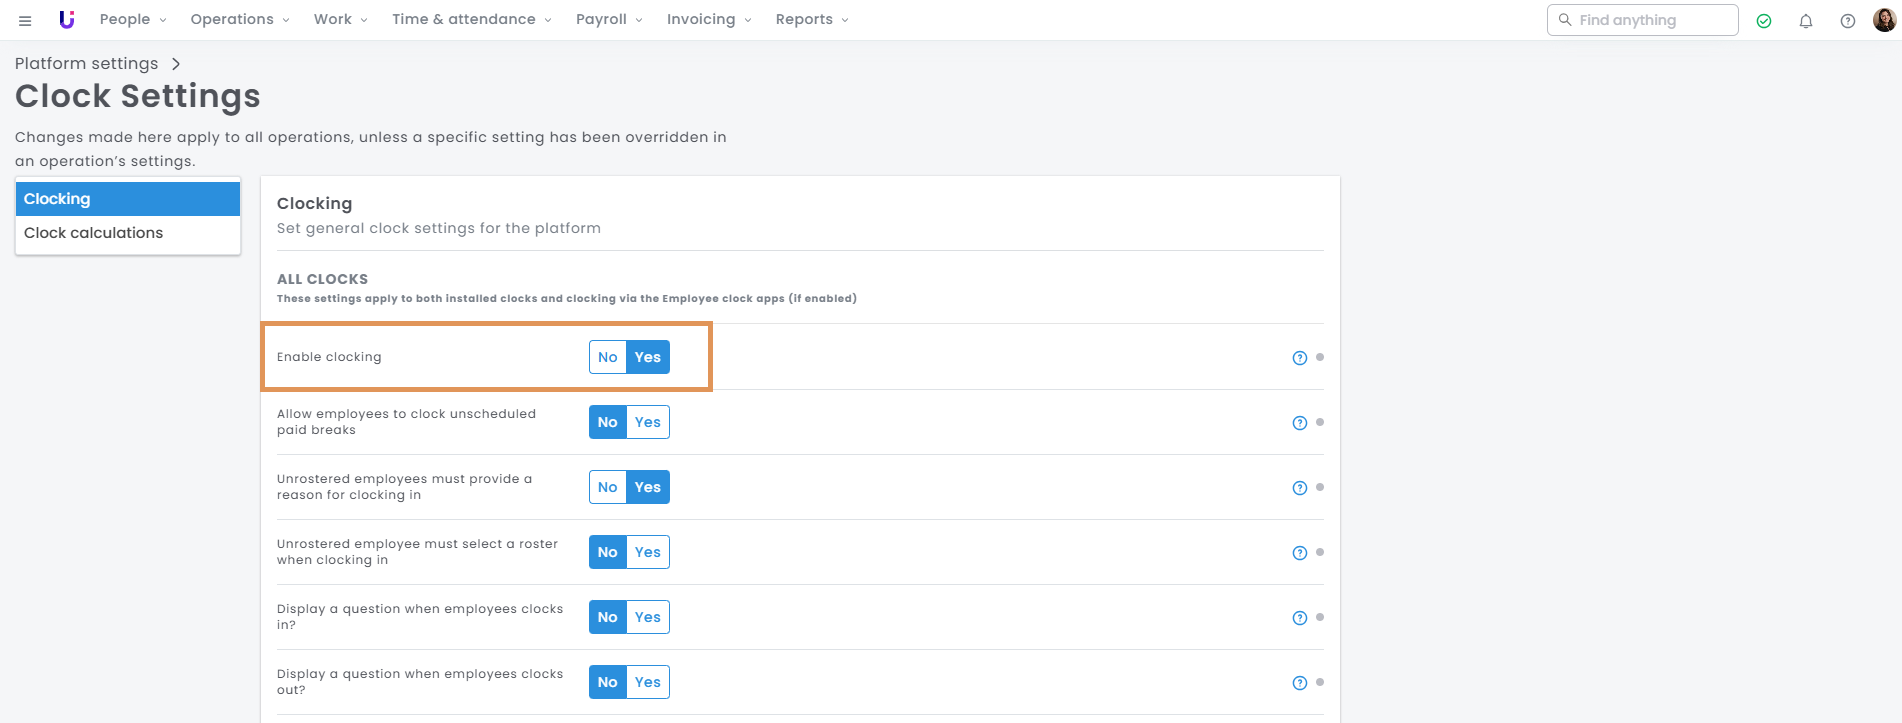Click the green checkmark status icon

tap(1764, 21)
